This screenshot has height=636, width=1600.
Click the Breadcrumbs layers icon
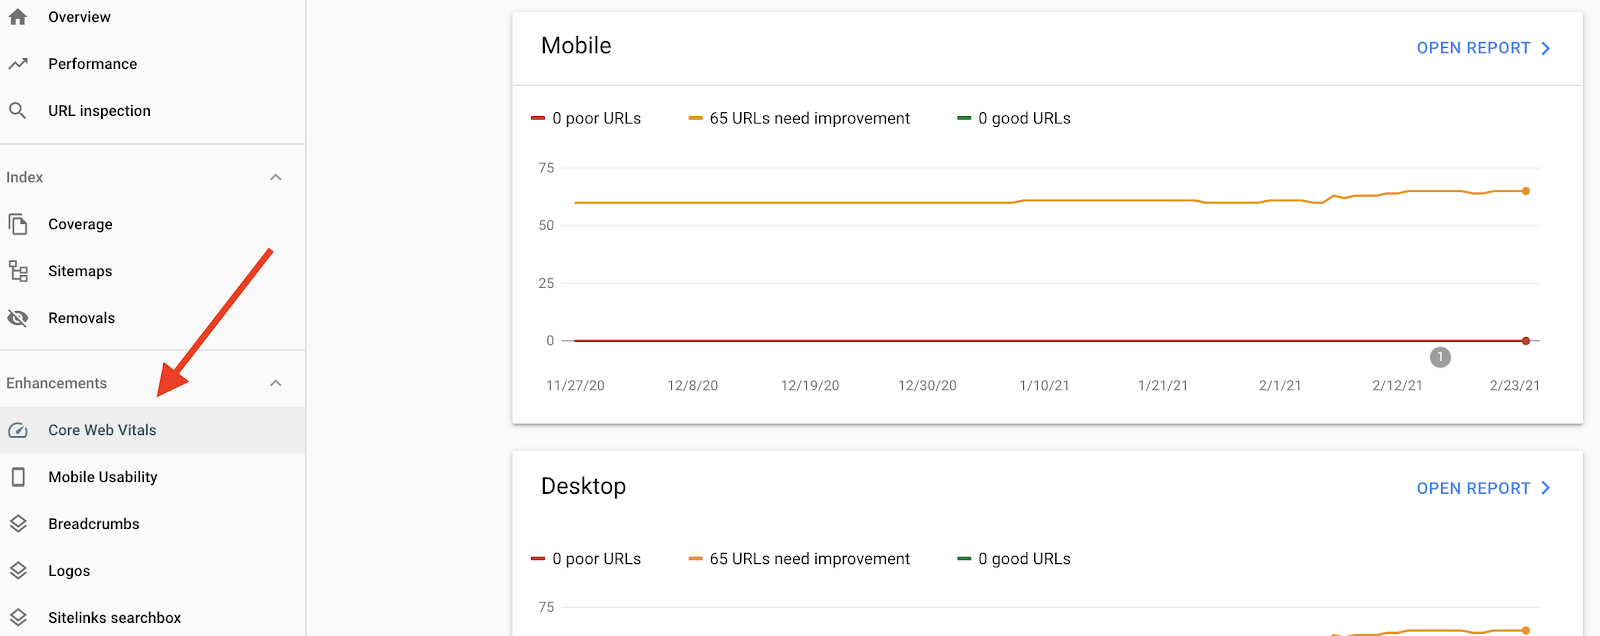18,524
